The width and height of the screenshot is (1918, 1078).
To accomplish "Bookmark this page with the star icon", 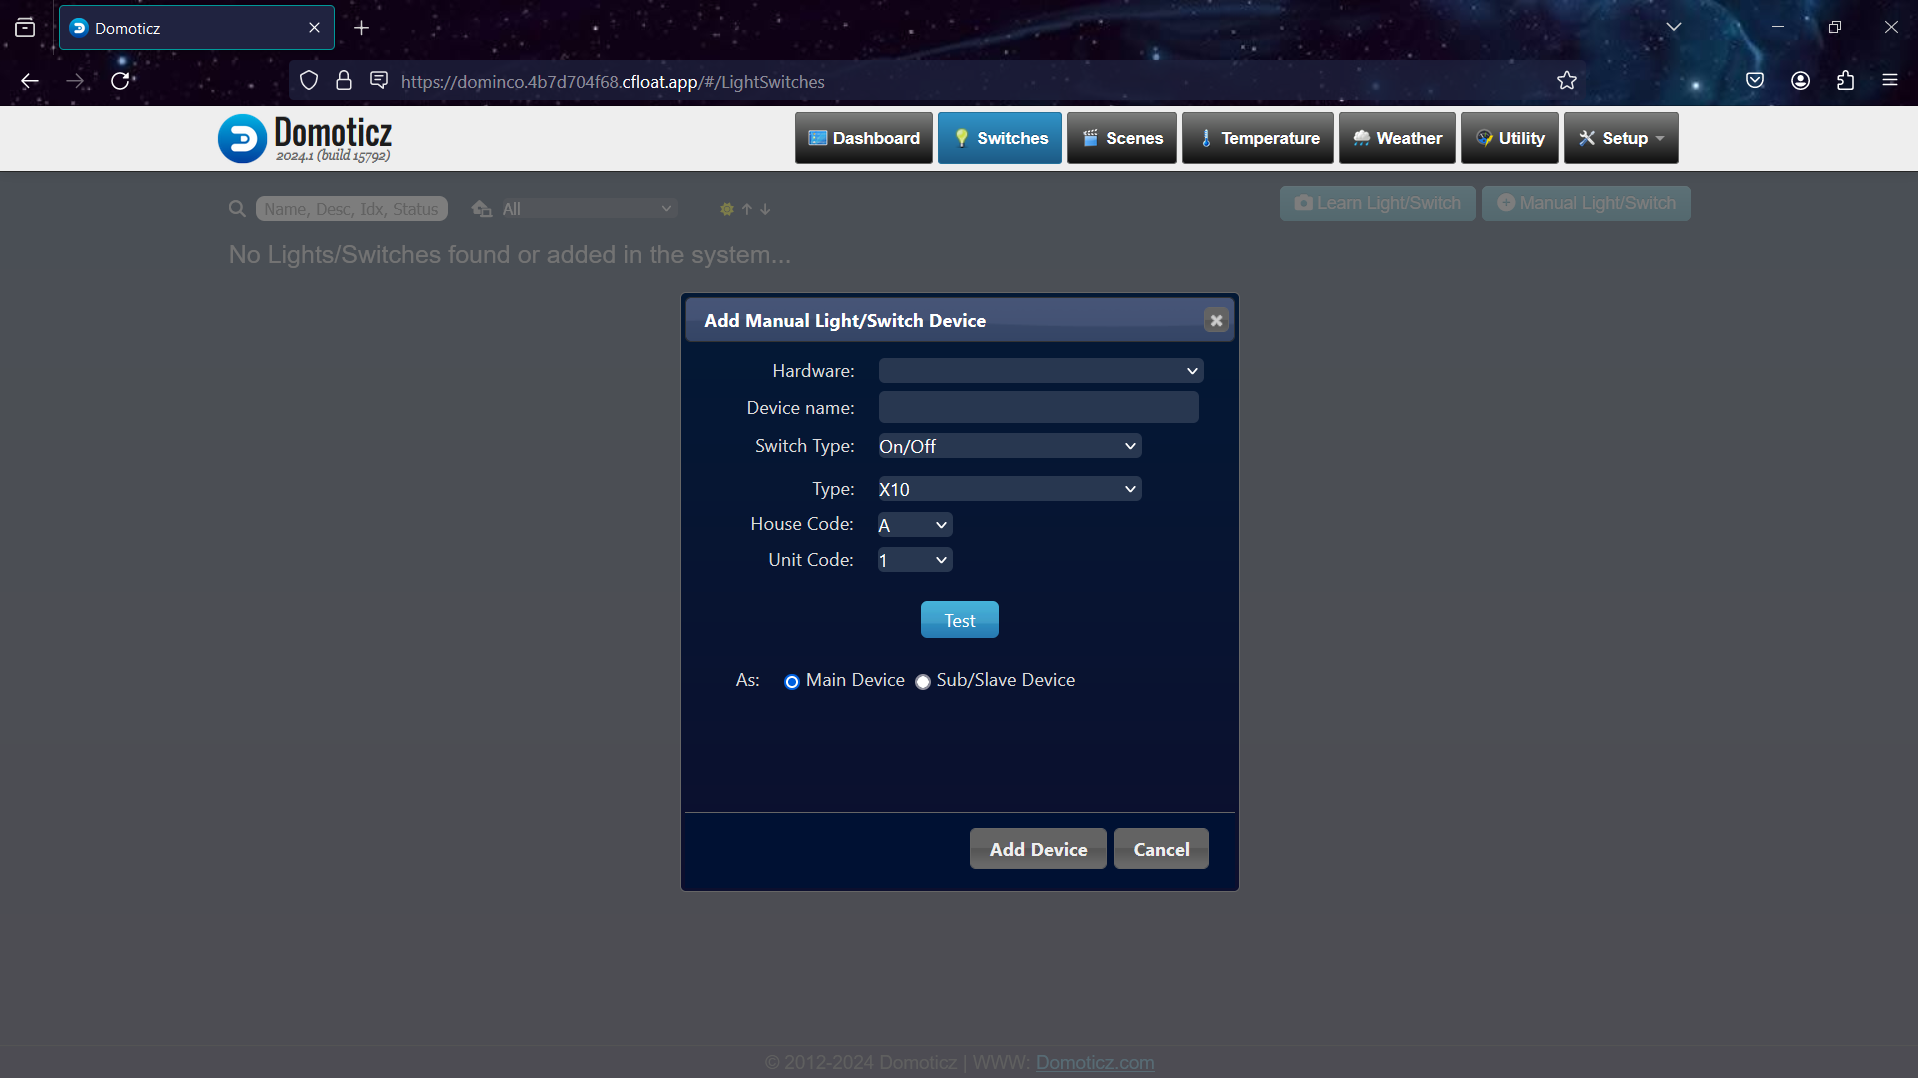I will tap(1567, 81).
